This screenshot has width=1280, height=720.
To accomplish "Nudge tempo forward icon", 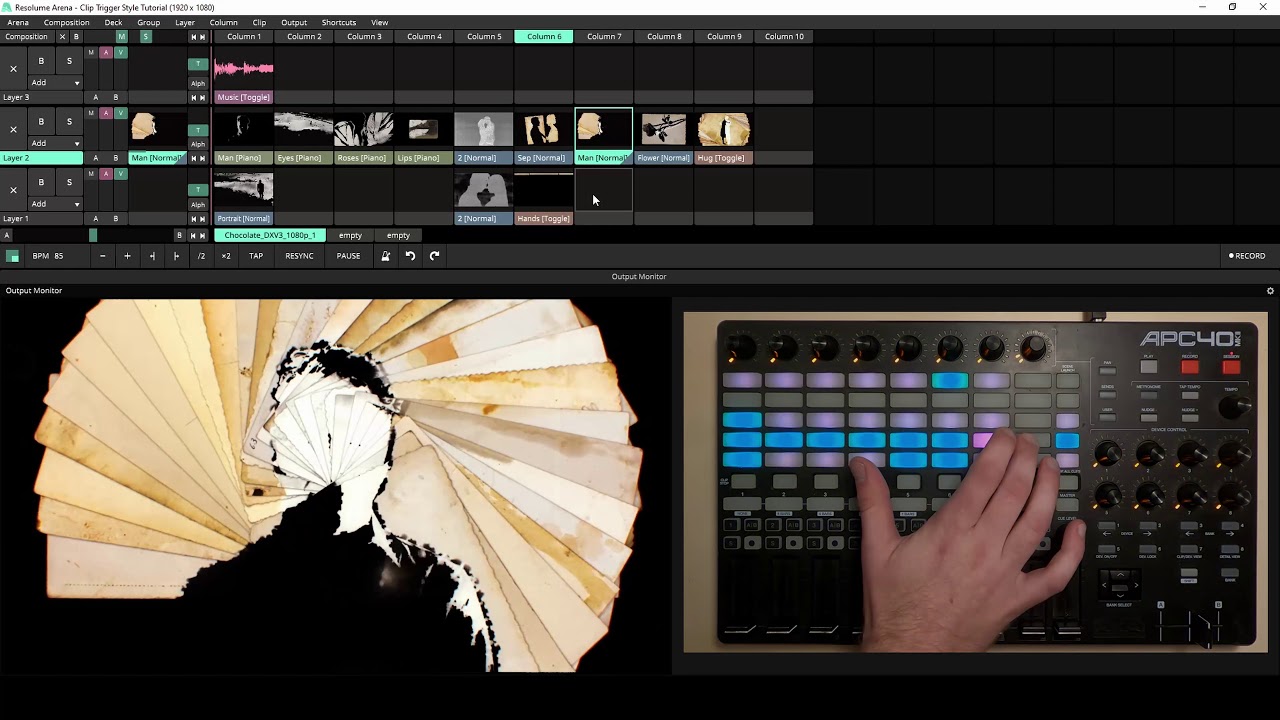I will (176, 256).
